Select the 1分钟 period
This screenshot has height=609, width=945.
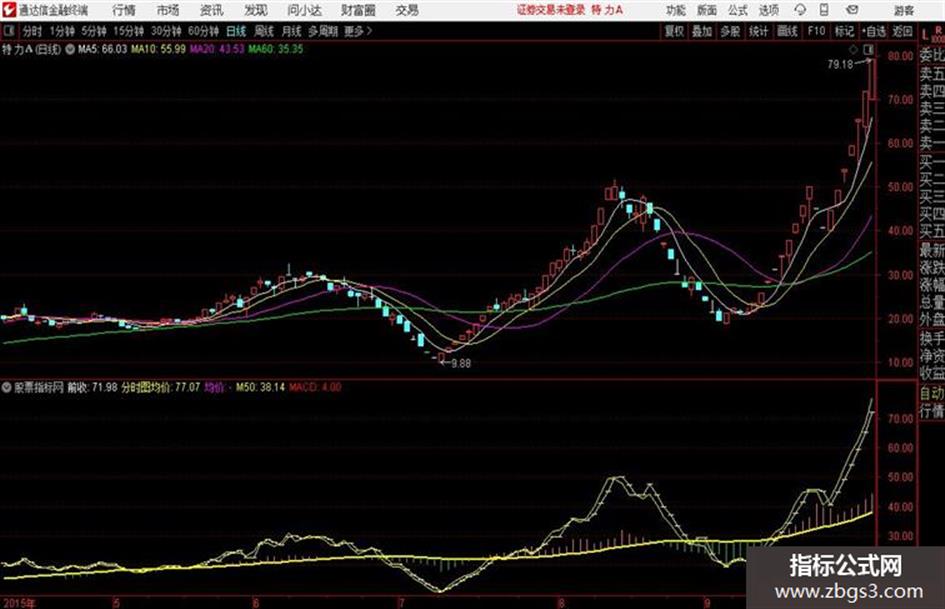pos(62,31)
